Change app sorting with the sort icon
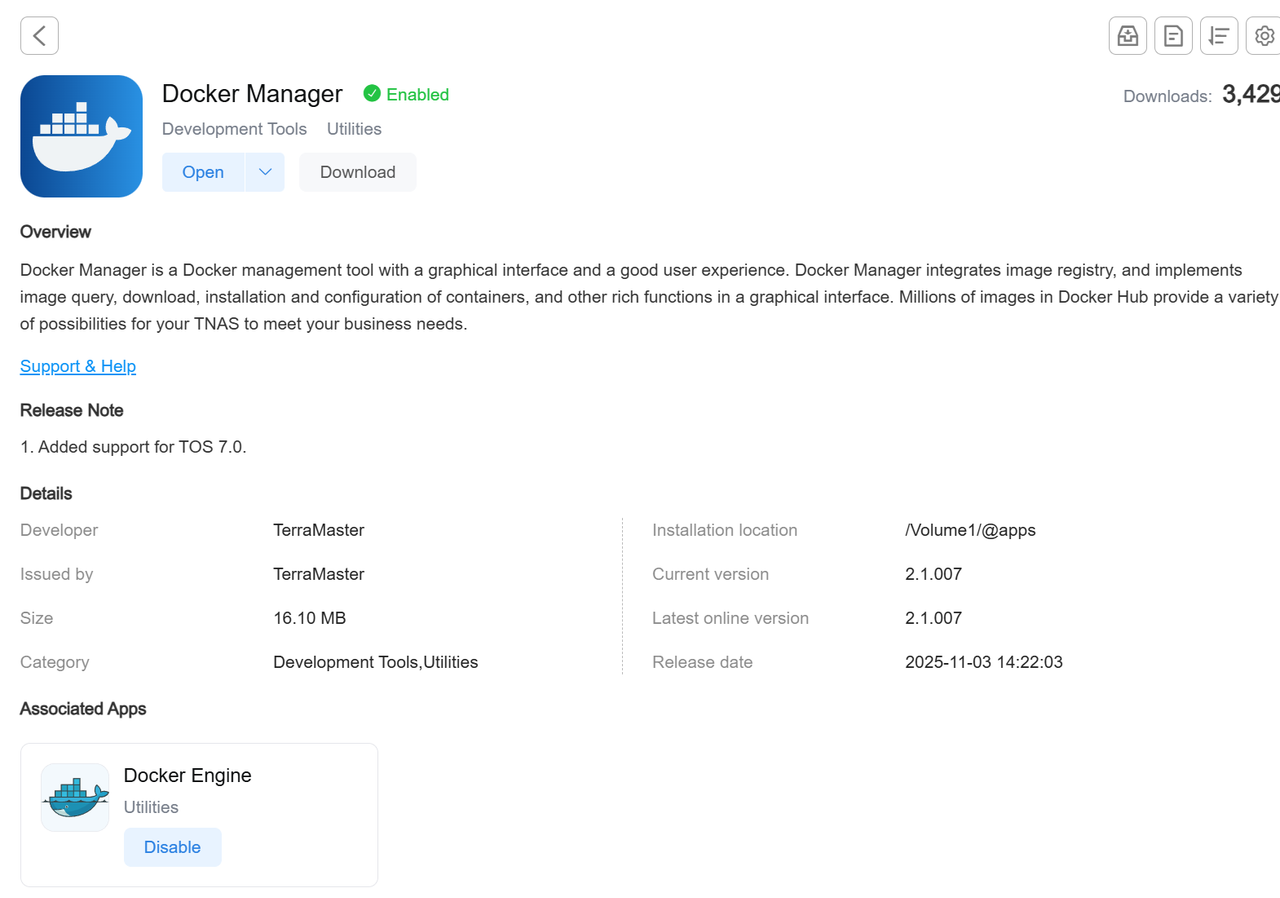The width and height of the screenshot is (1280, 898). click(x=1219, y=35)
